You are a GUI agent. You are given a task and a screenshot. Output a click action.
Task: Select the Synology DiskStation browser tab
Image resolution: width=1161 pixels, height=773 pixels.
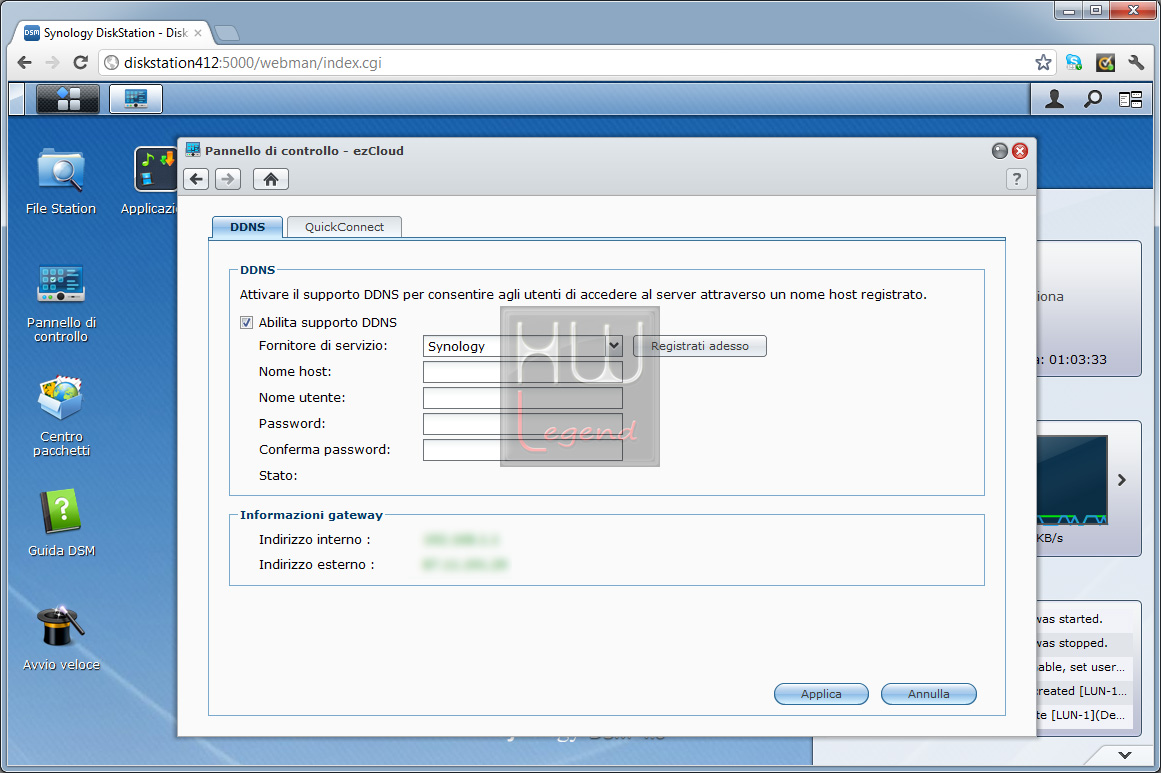pos(113,33)
